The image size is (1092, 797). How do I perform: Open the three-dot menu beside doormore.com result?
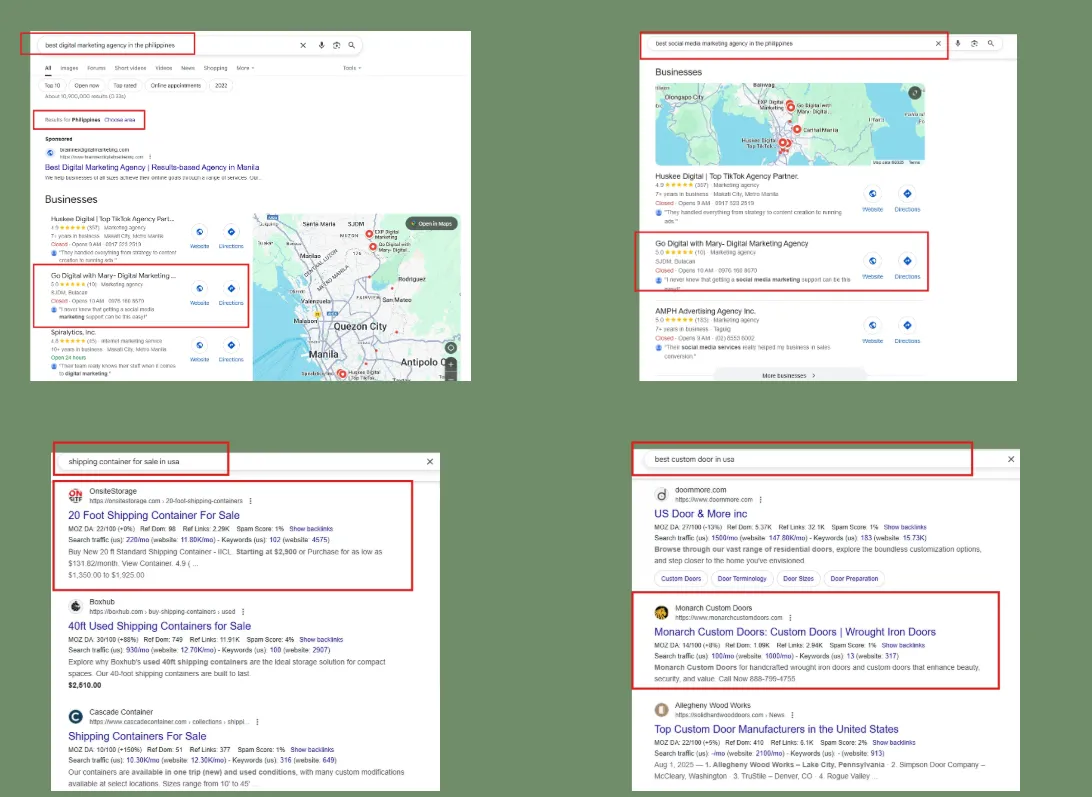760,500
